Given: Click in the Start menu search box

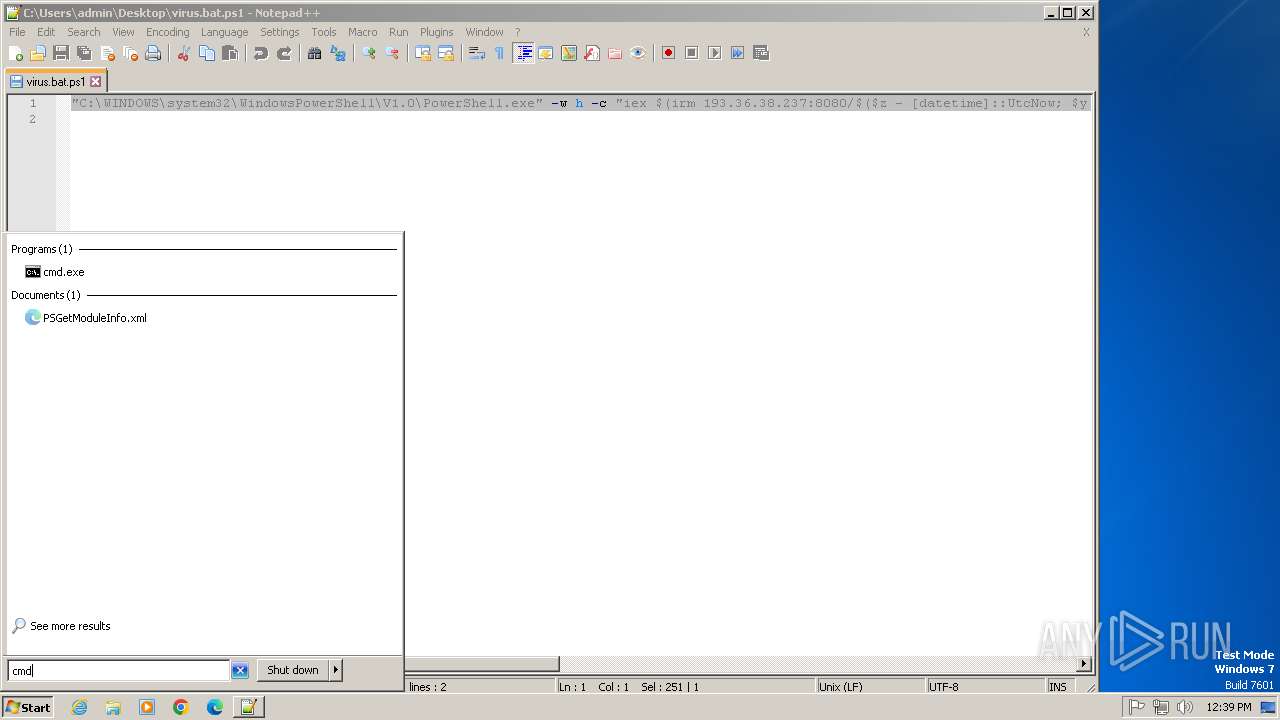Looking at the screenshot, I should pyautogui.click(x=119, y=671).
